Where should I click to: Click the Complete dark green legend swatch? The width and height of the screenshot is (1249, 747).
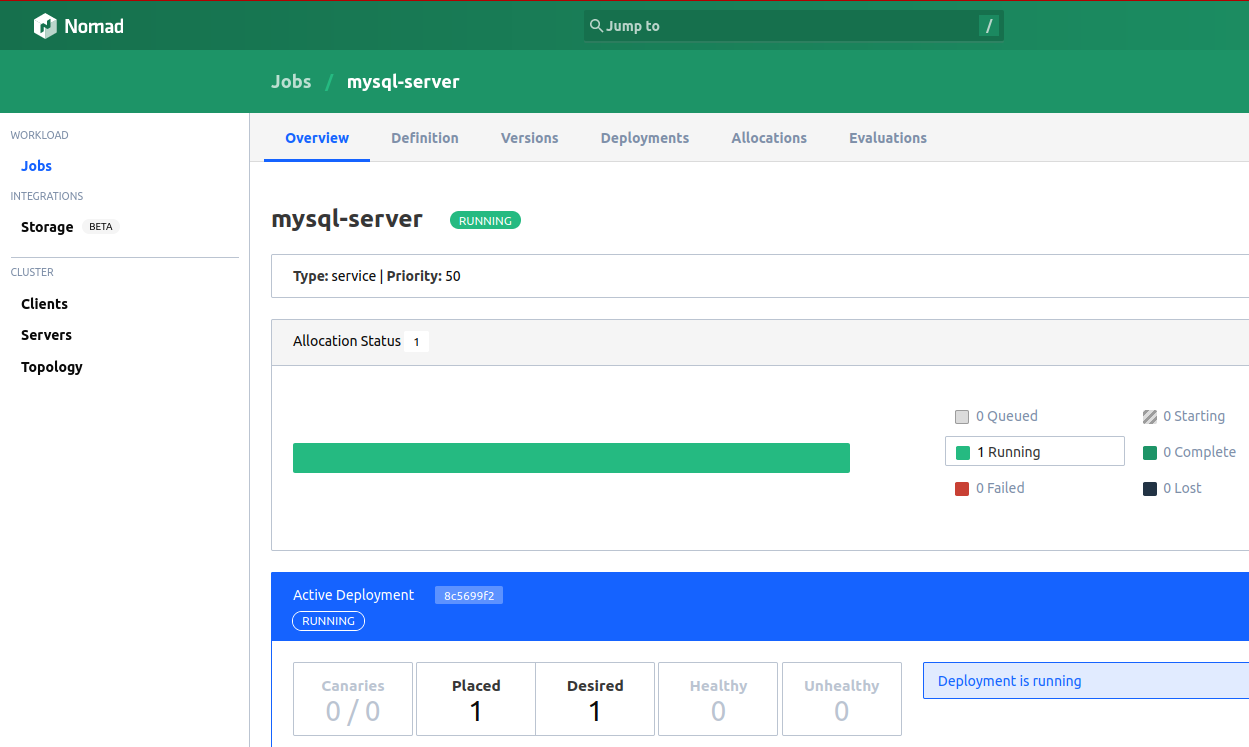(1150, 453)
